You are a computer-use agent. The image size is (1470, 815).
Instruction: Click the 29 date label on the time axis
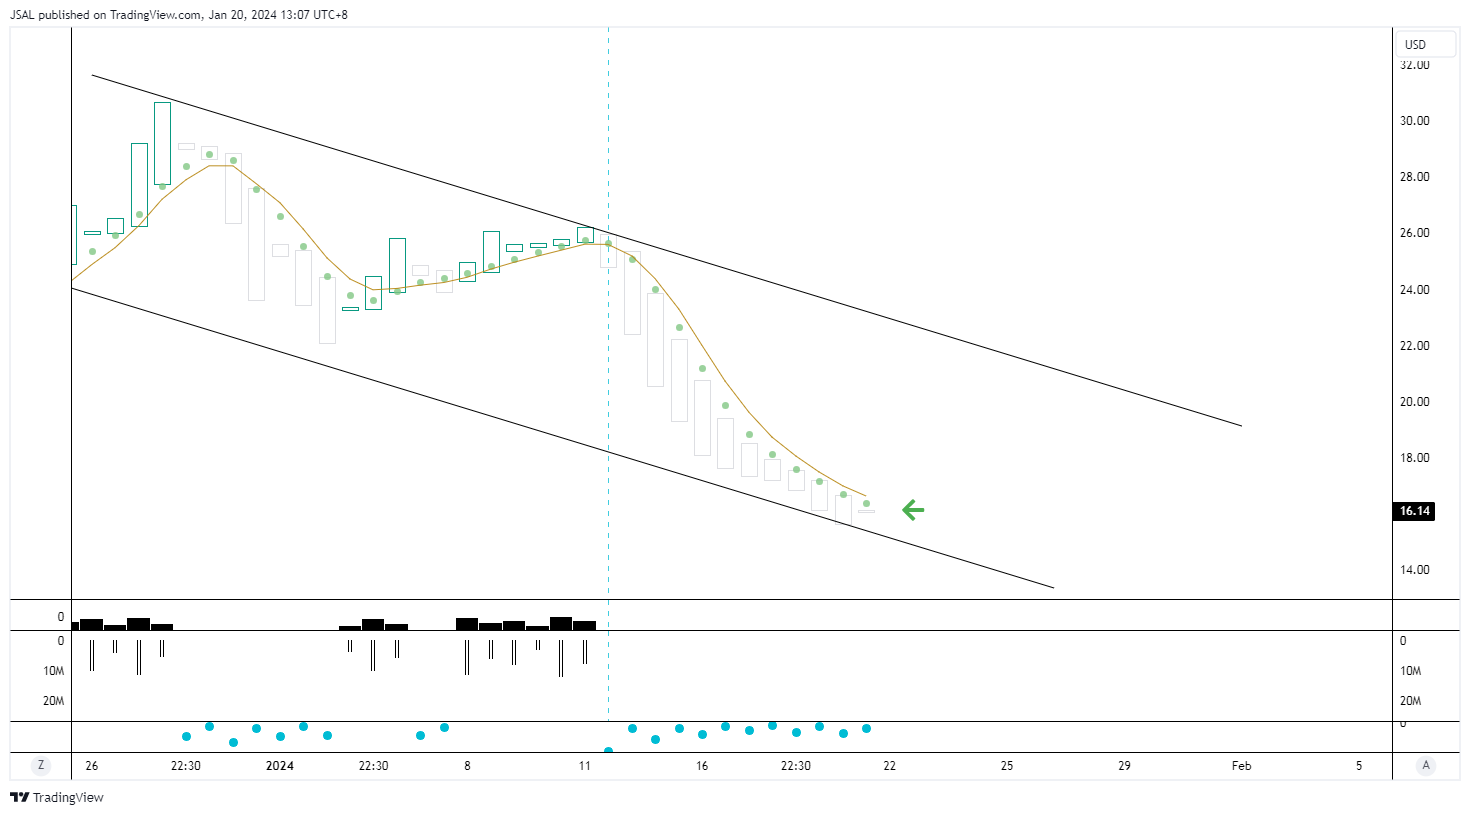(1124, 766)
